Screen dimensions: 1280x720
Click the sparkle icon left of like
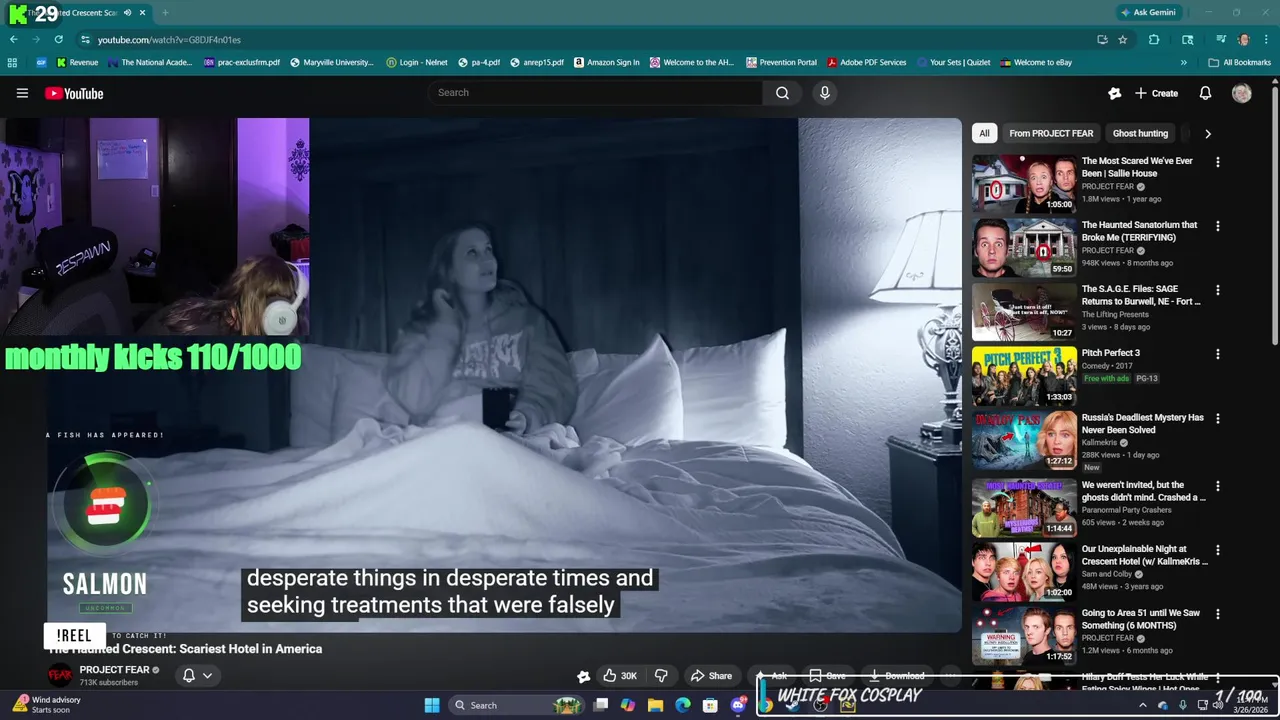pos(584,676)
